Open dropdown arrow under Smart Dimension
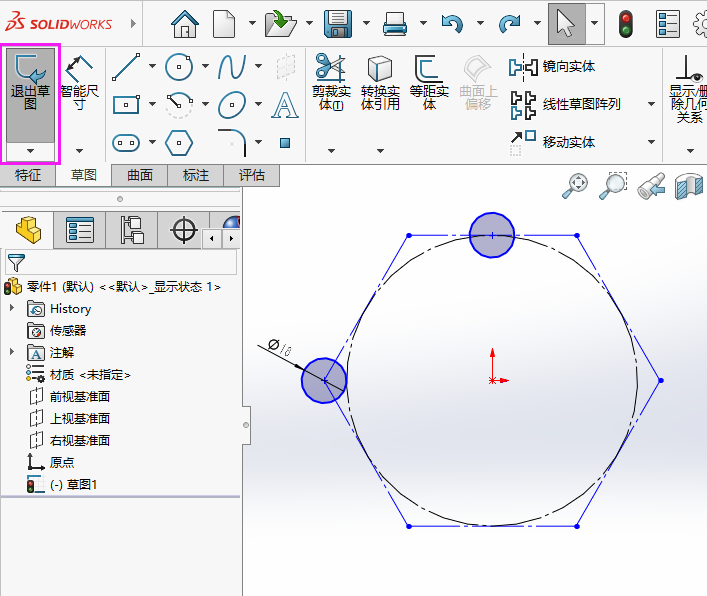The width and height of the screenshot is (707, 596). click(x=79, y=151)
